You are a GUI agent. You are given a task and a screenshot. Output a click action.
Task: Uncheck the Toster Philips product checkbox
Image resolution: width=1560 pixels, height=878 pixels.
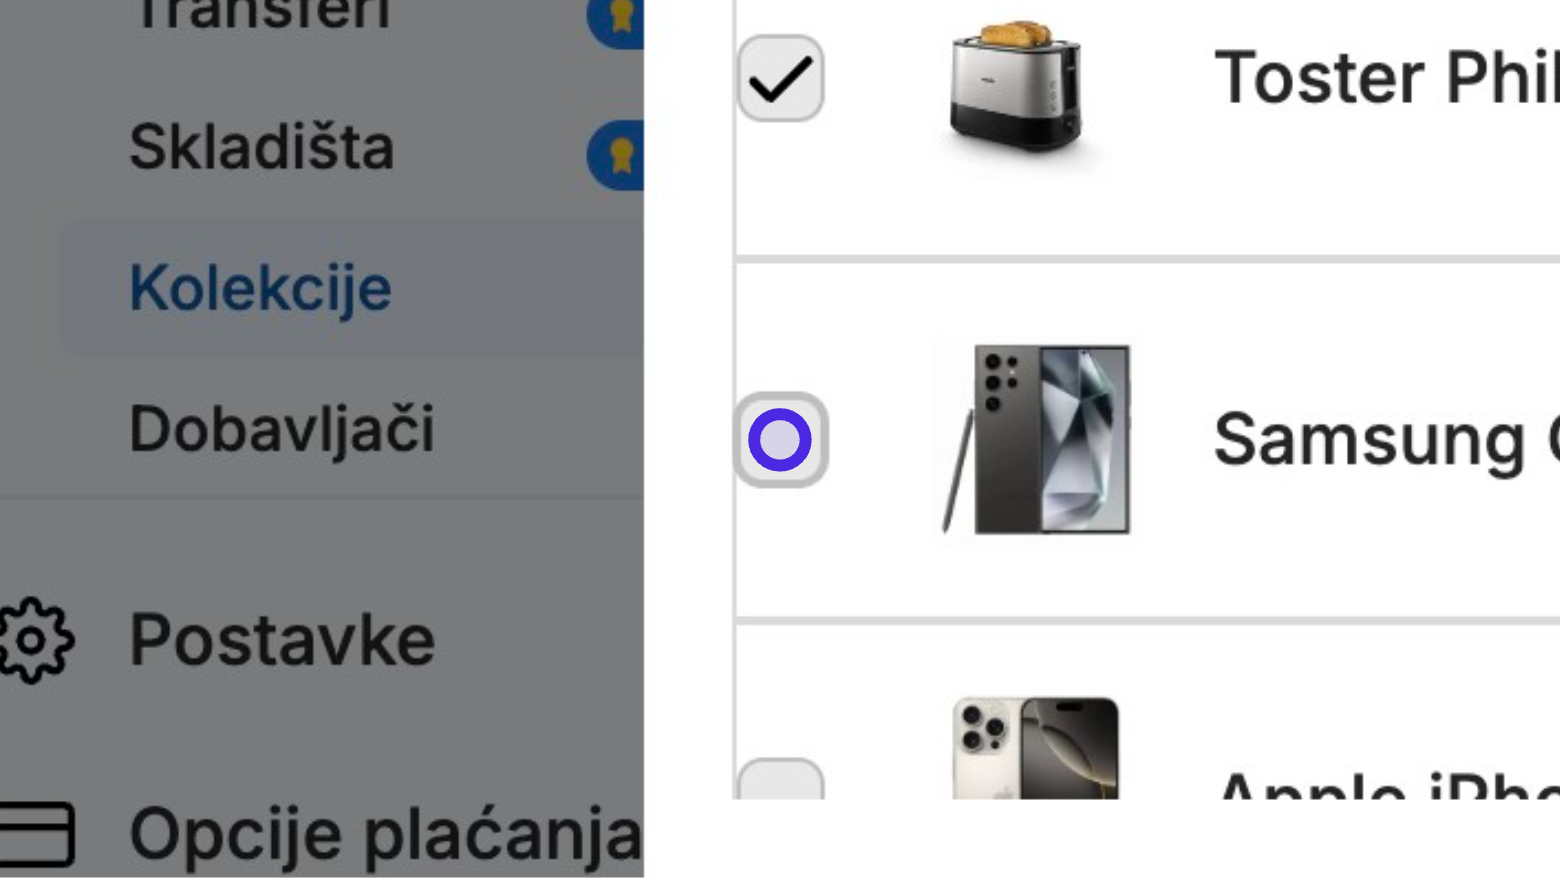[781, 78]
